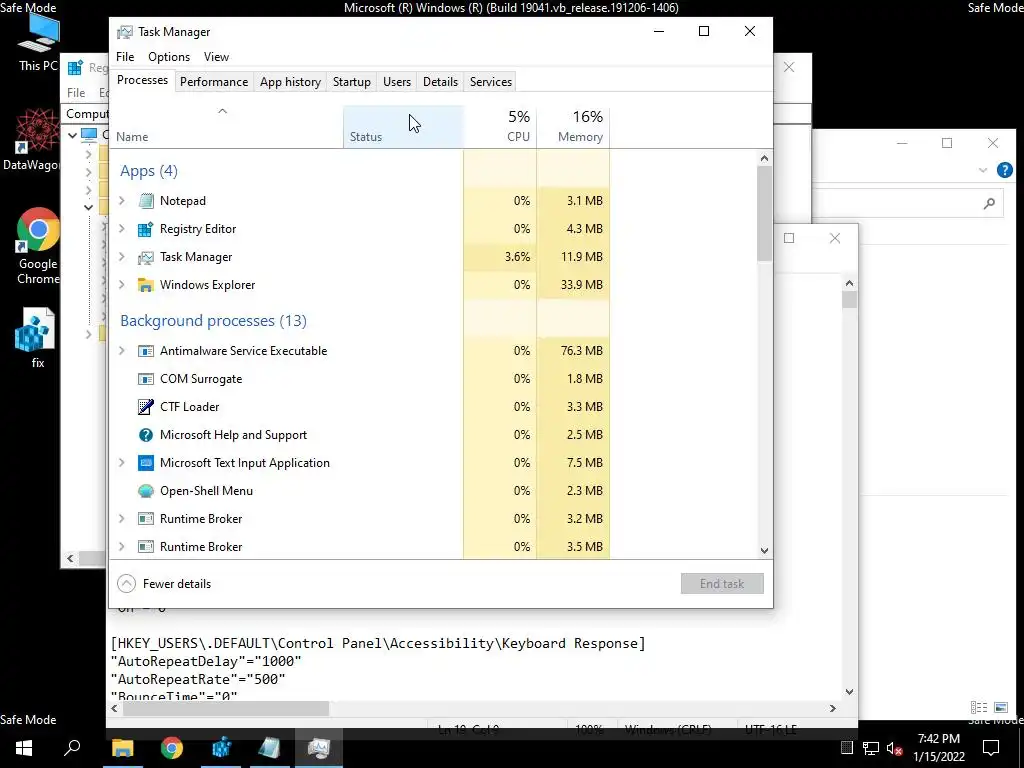Open File Explorer from the taskbar

122,748
